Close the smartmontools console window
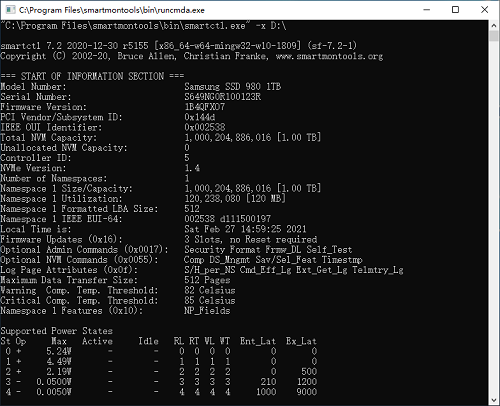The image size is (500, 406). coord(484,10)
